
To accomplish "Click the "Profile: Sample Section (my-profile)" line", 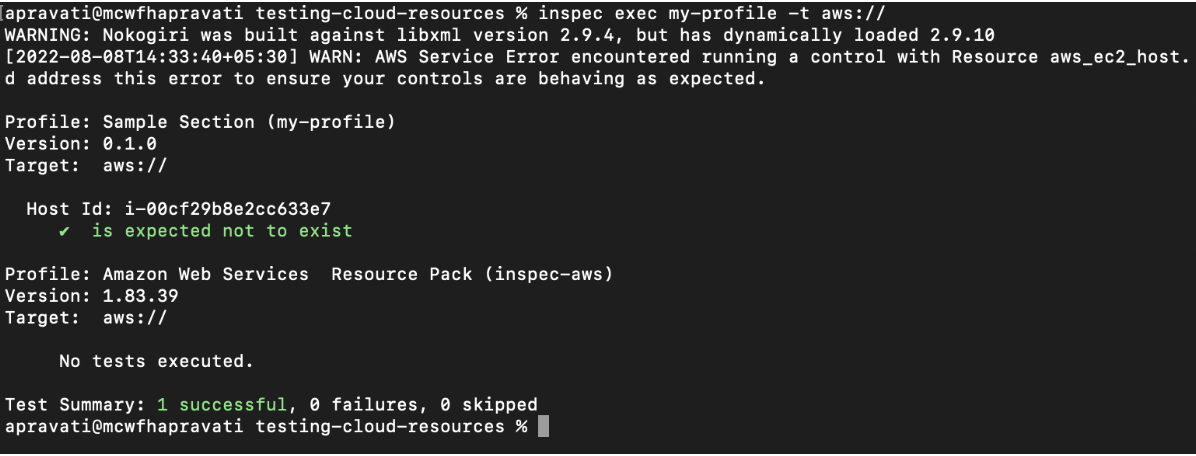I will 201,122.
